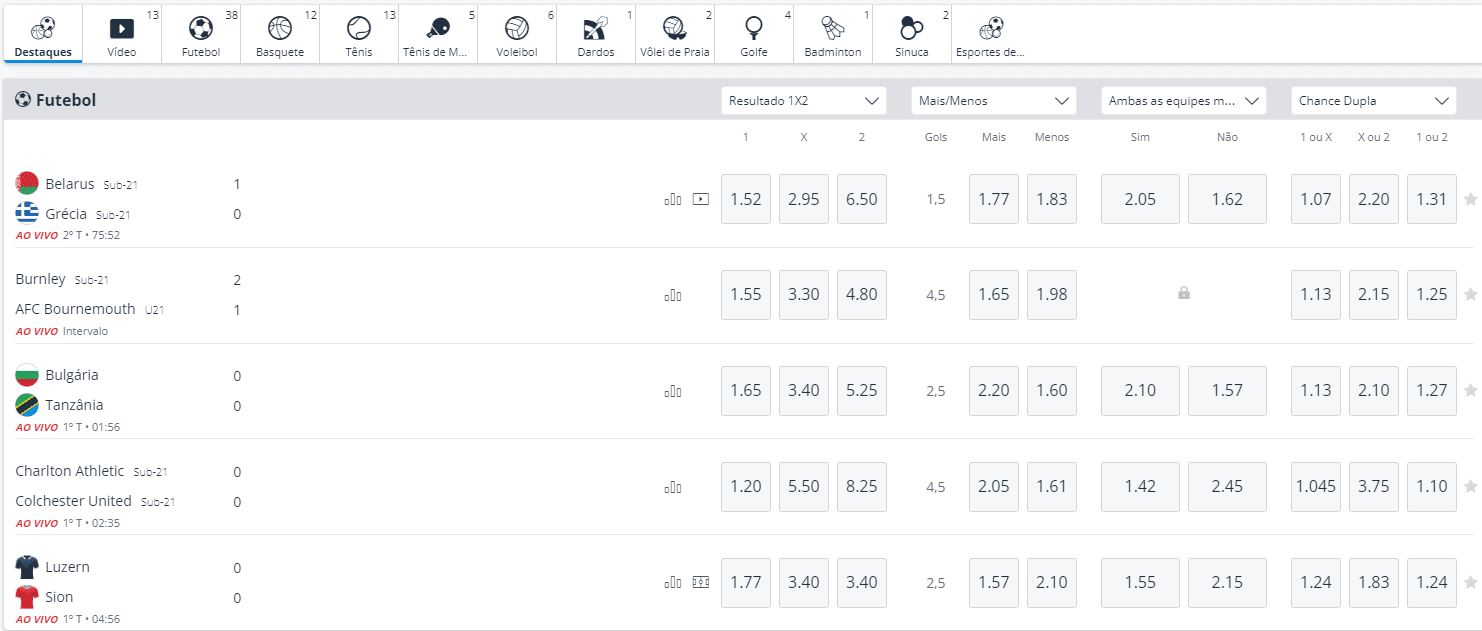Expand the Resultado 1X2 dropdown
Viewport: 1482px width, 631px height.
(x=803, y=101)
